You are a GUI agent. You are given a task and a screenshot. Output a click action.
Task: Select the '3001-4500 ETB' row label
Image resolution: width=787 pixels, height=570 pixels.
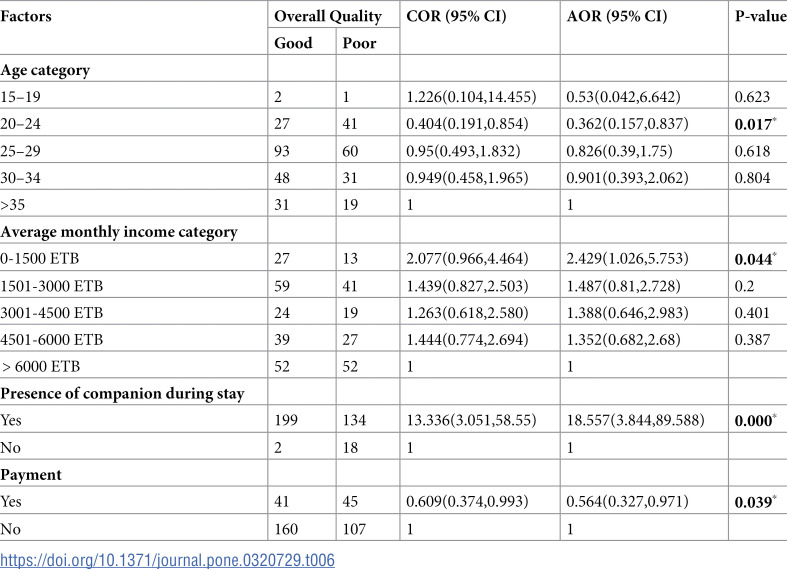tap(52, 313)
